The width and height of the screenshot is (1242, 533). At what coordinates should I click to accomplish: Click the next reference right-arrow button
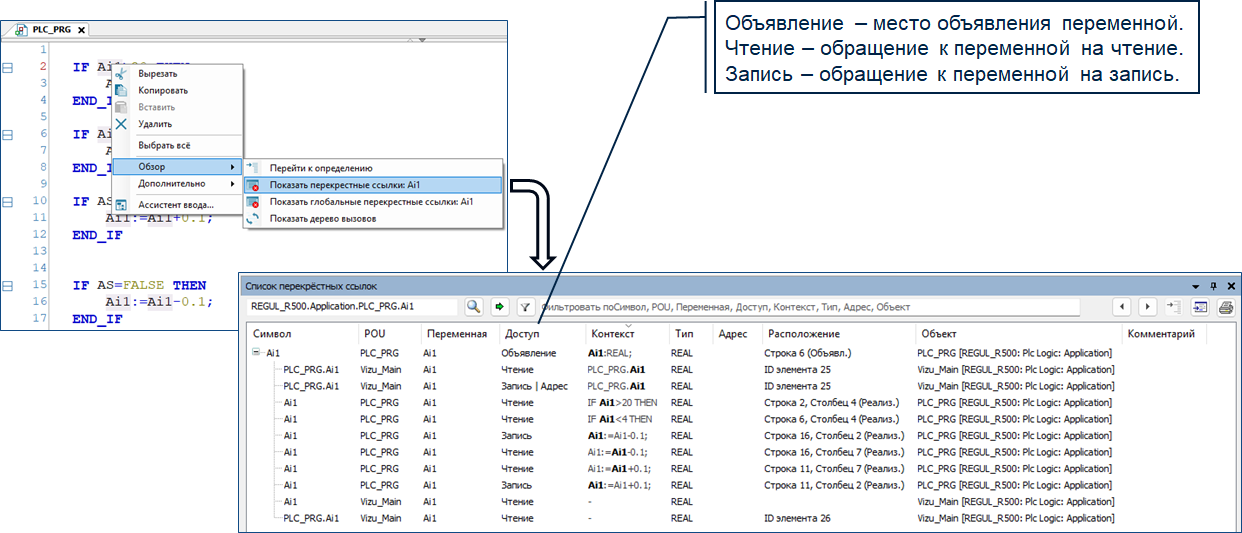click(1148, 307)
